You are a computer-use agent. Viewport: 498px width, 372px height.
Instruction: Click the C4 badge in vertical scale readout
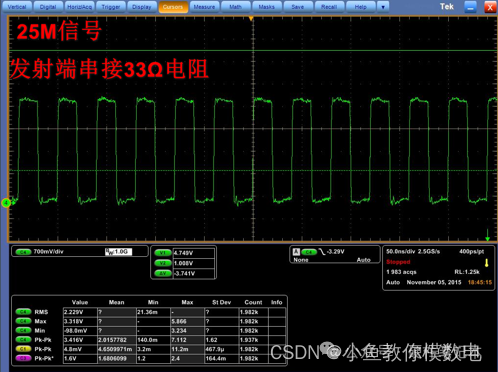[23, 252]
